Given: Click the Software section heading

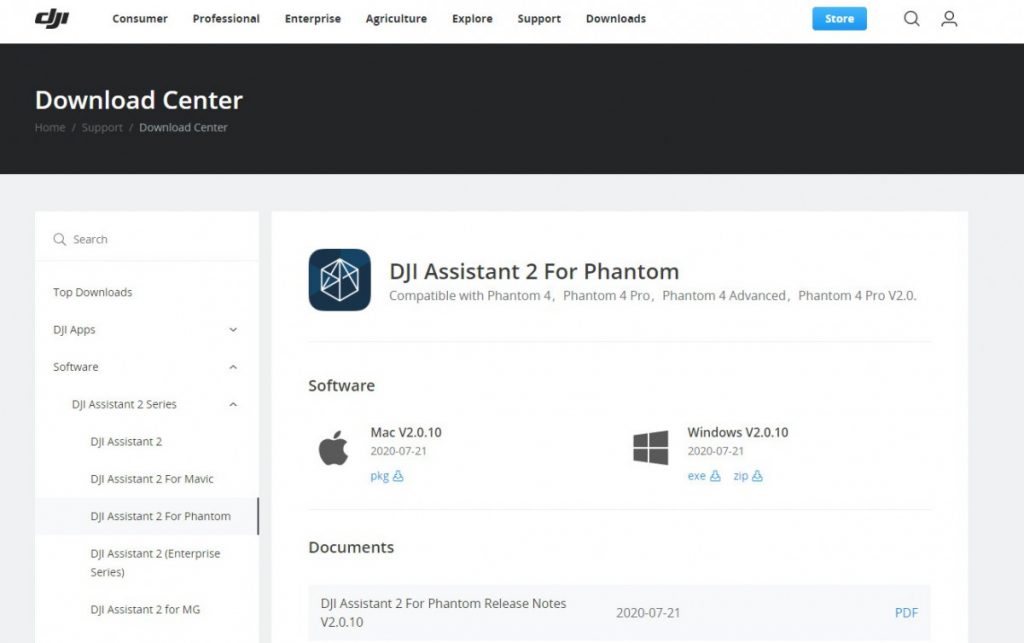Looking at the screenshot, I should [341, 385].
